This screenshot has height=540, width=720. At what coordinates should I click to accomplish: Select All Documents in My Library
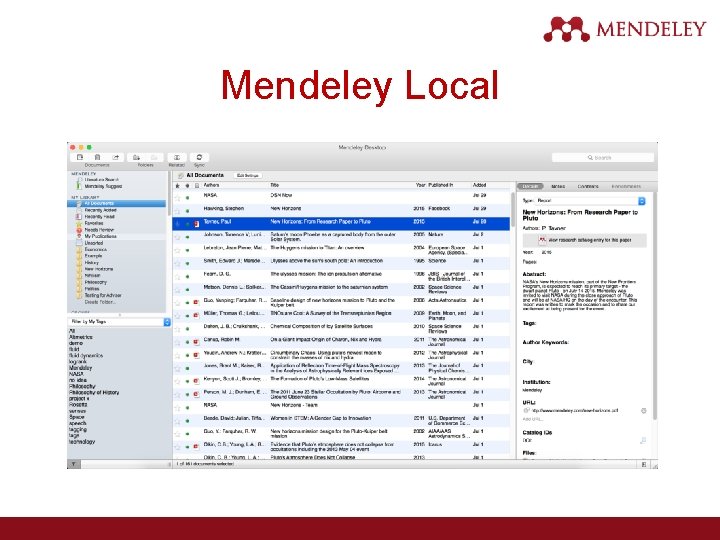coord(117,203)
